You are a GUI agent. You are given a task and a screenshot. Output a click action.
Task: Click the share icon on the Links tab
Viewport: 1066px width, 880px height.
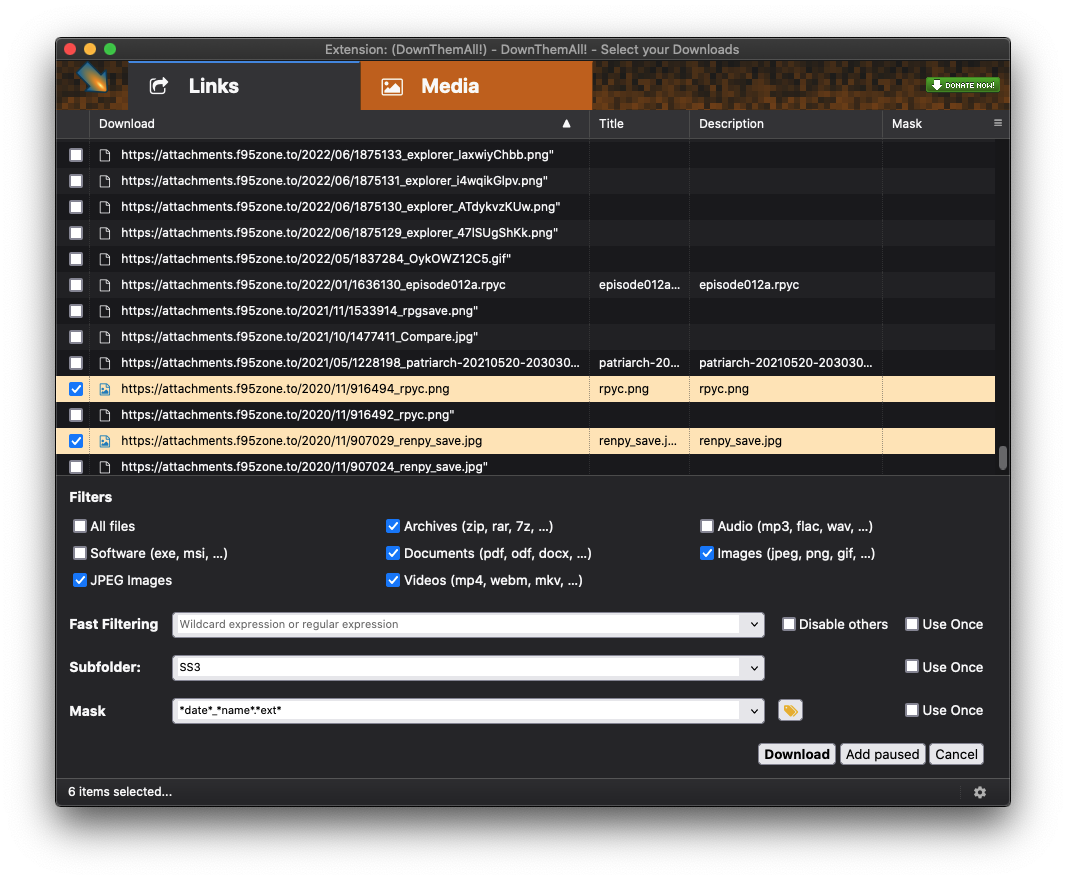point(158,87)
